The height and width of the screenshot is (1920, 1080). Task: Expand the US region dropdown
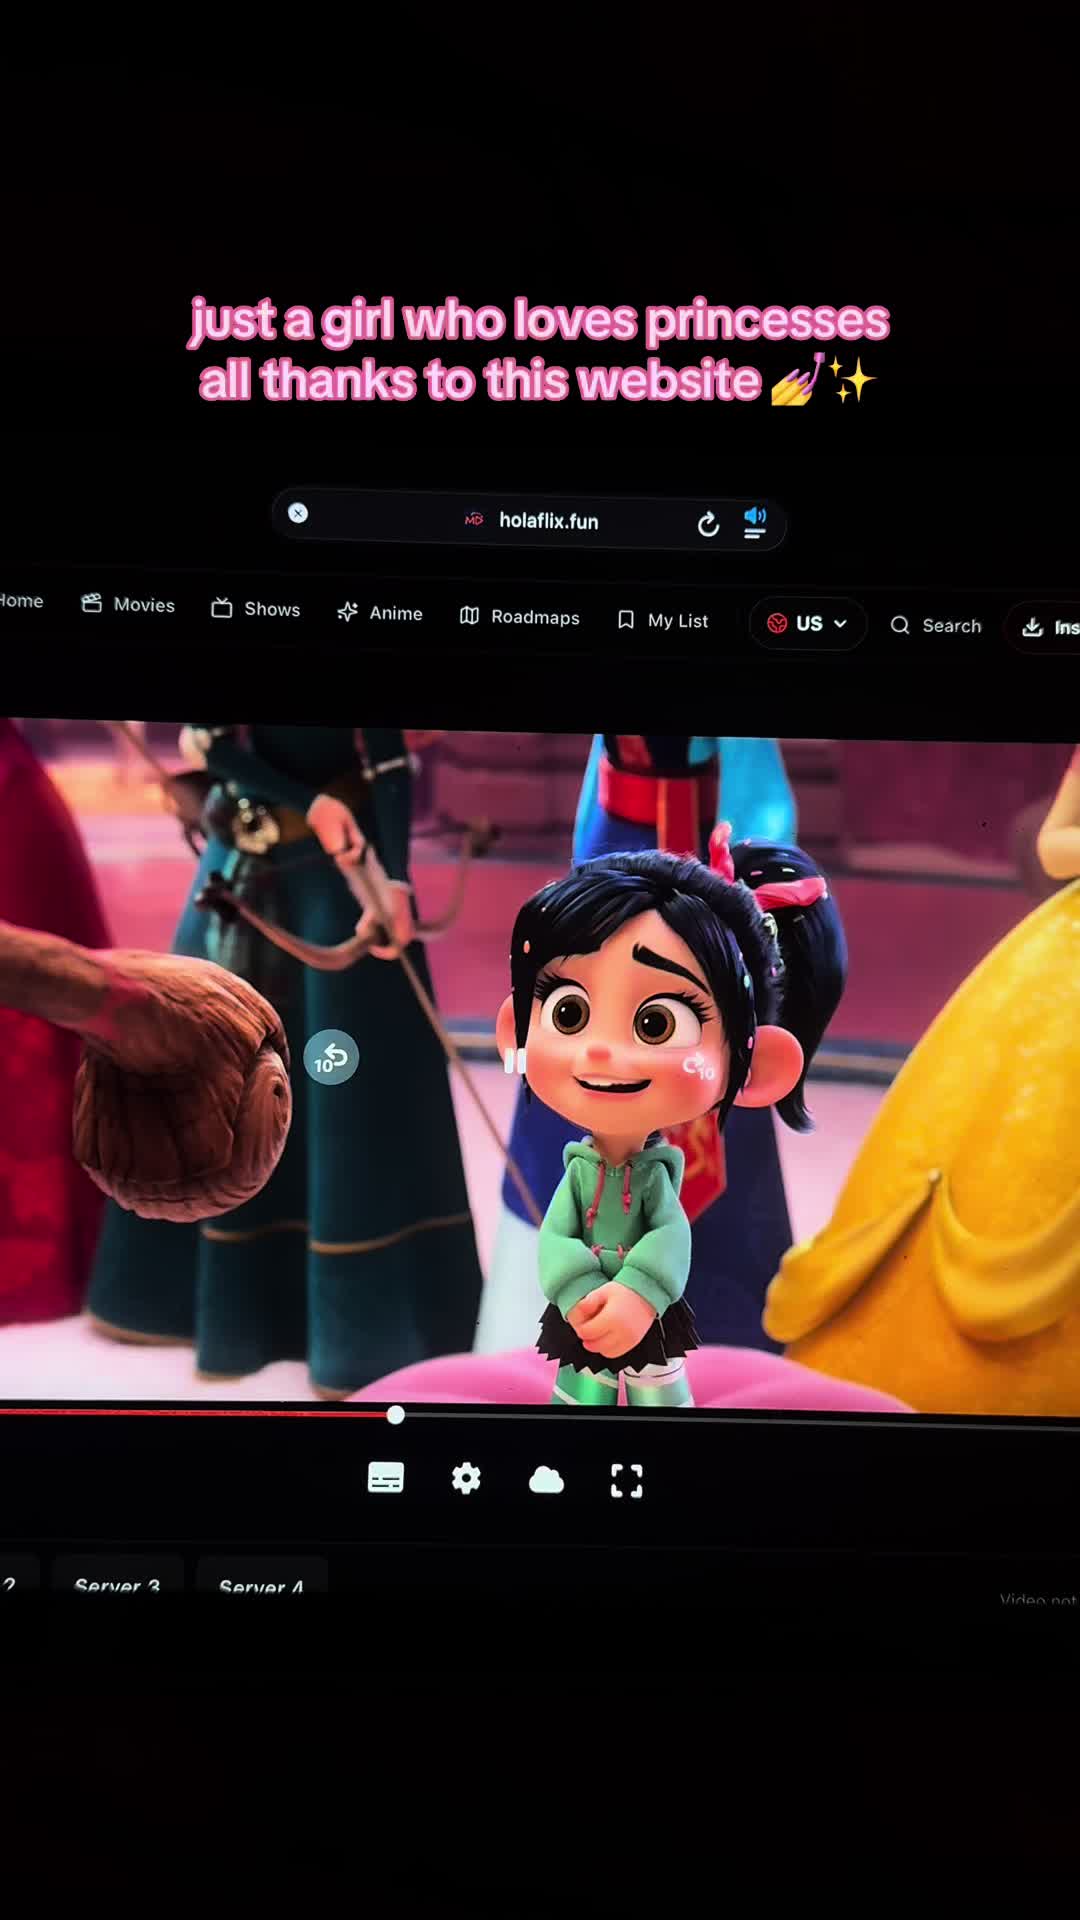click(x=807, y=624)
